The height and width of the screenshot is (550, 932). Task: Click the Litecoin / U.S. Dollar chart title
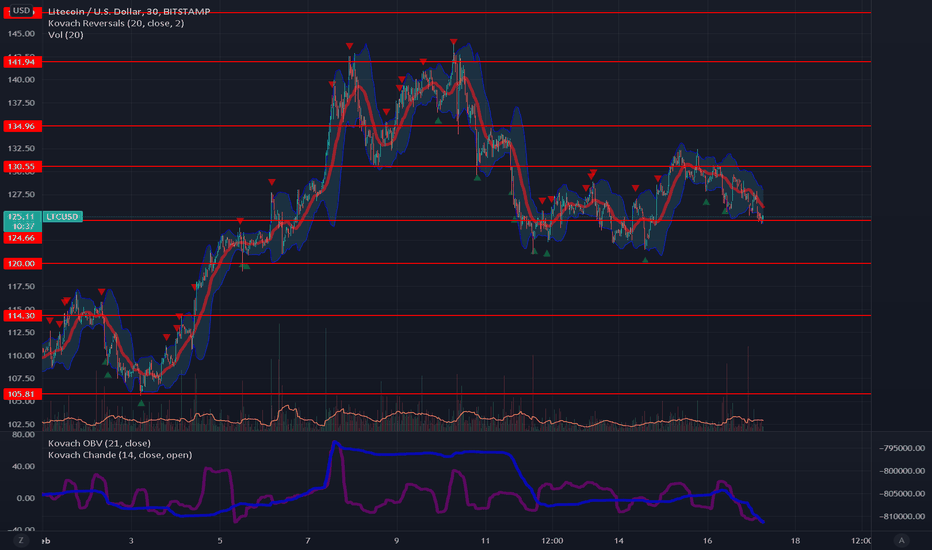point(128,11)
